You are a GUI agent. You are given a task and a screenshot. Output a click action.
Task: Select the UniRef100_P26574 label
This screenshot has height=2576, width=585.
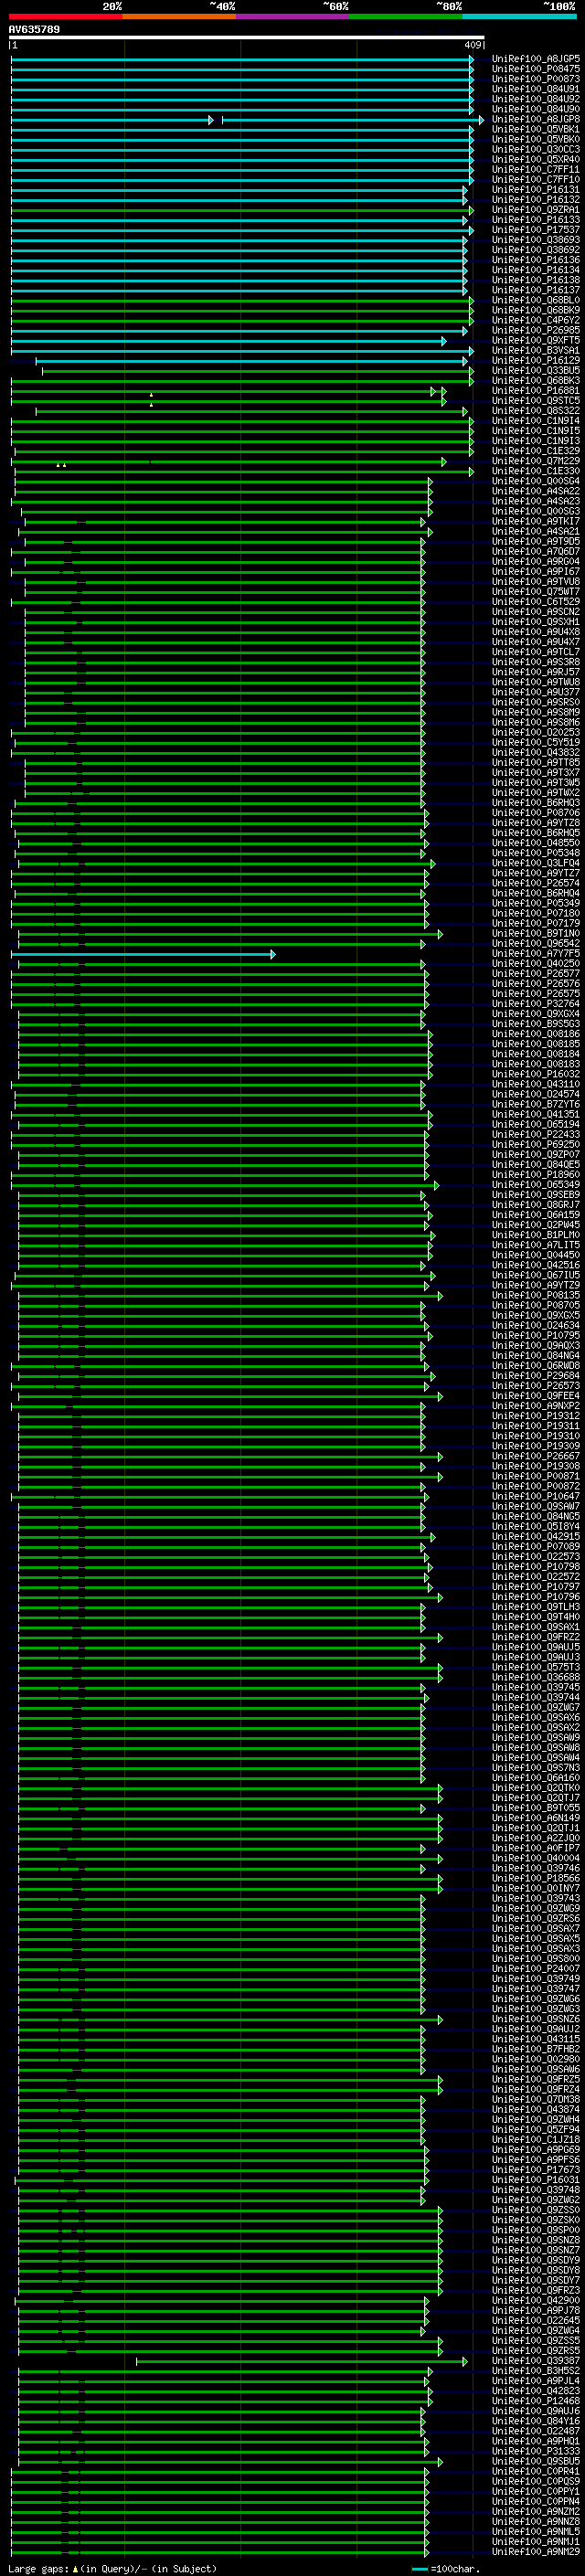(536, 883)
